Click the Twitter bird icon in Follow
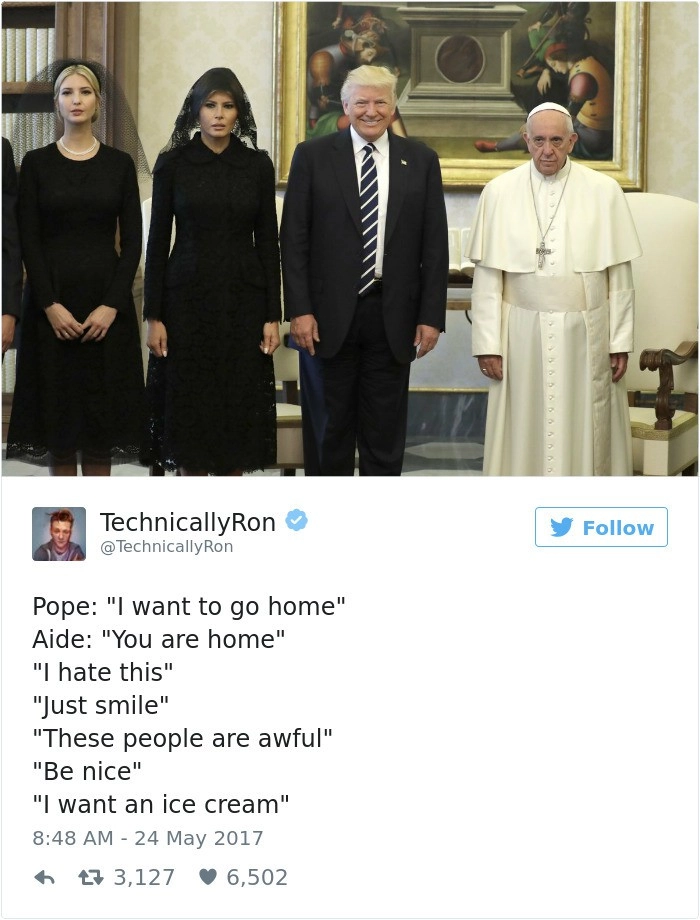 [x=561, y=527]
